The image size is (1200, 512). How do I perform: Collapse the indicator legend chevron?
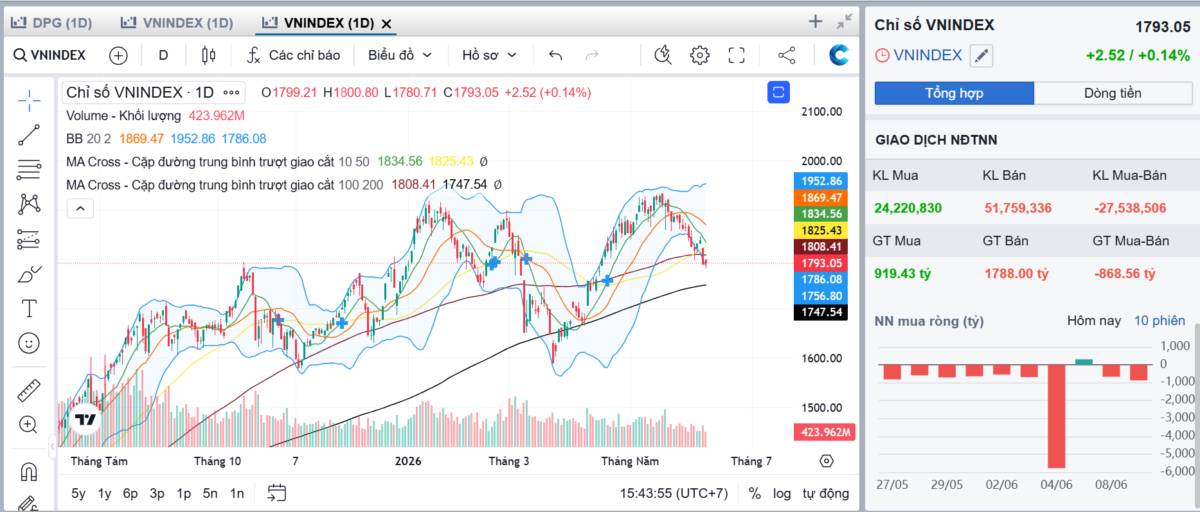click(x=80, y=208)
